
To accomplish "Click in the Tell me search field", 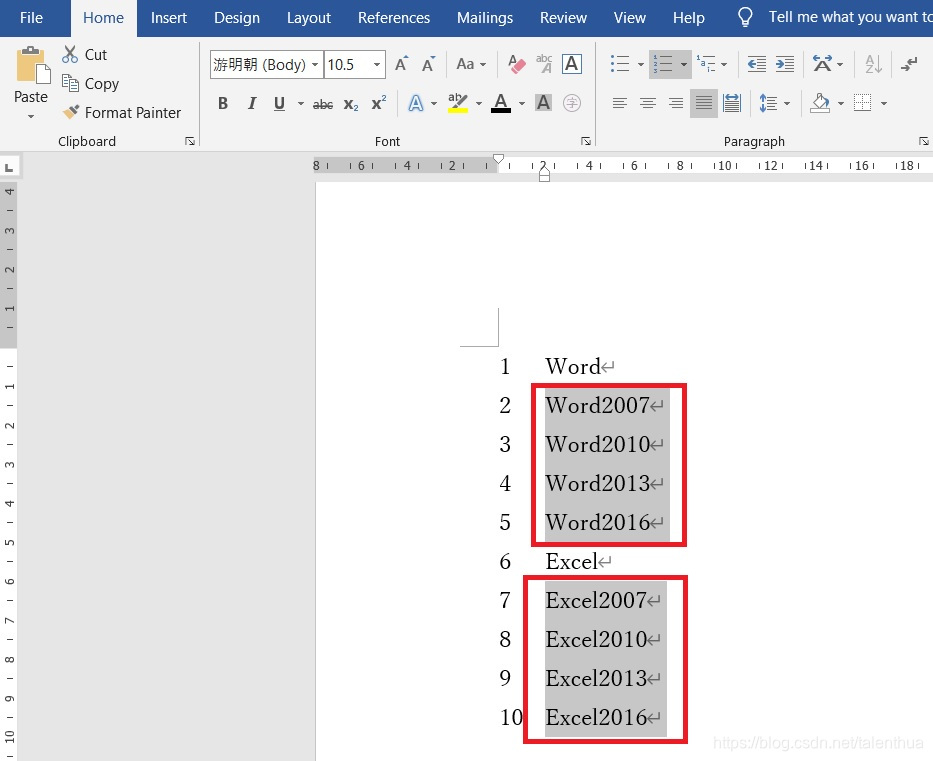I will tap(850, 17).
